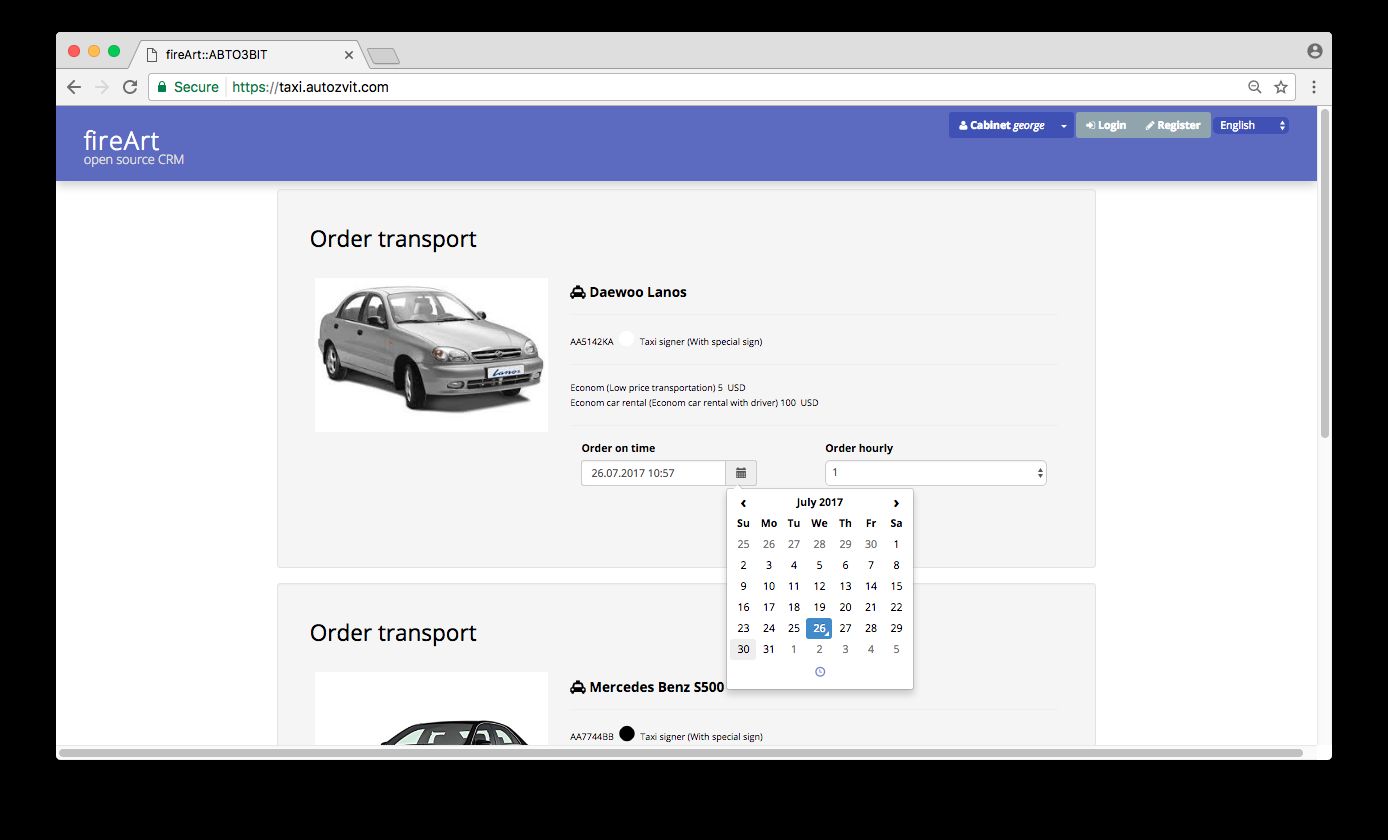Viewport: 1388px width, 840px height.
Task: Open the calendar picker icon beside date field
Action: click(741, 473)
